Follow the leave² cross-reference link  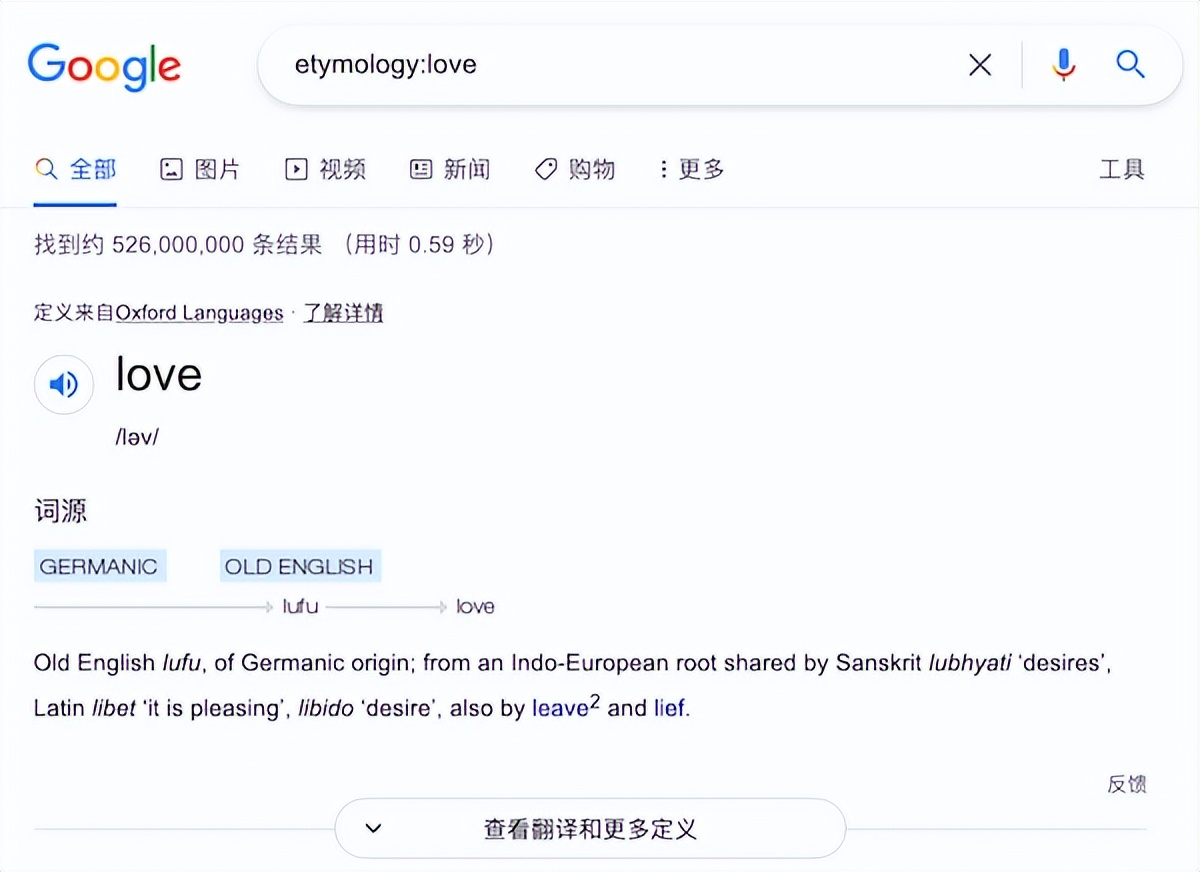(561, 707)
